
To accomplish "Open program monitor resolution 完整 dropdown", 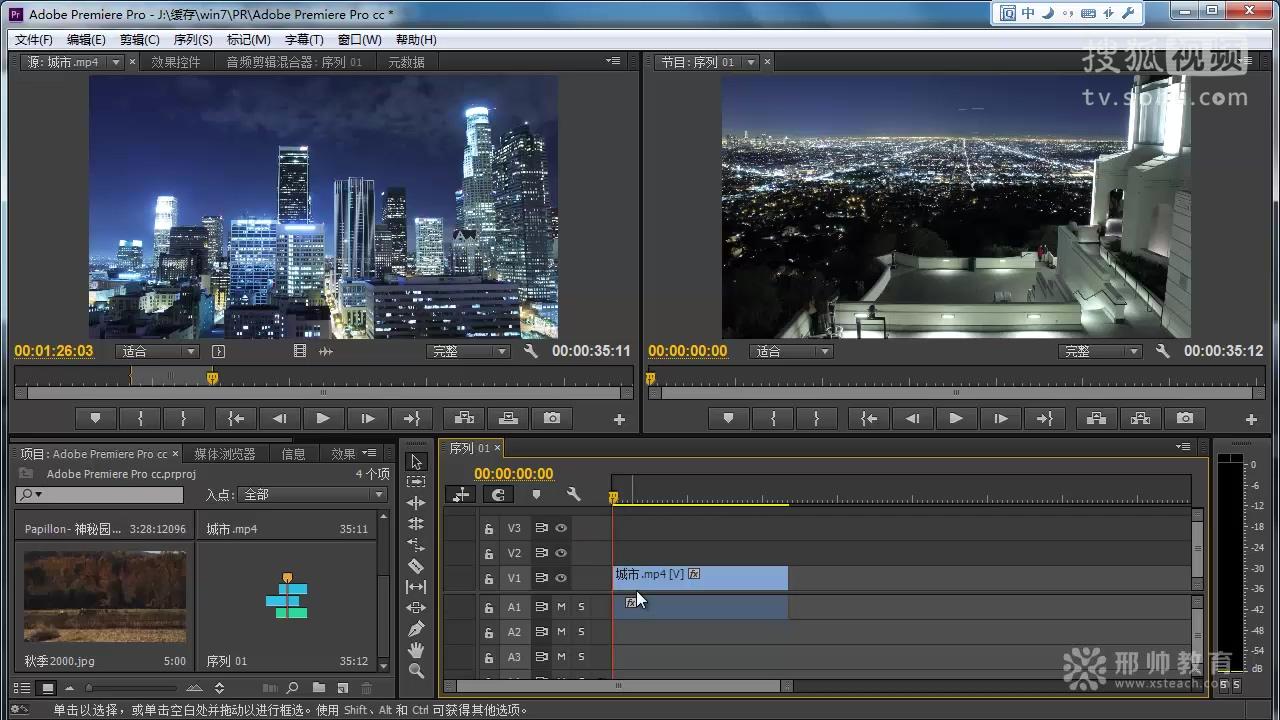I will (1100, 352).
